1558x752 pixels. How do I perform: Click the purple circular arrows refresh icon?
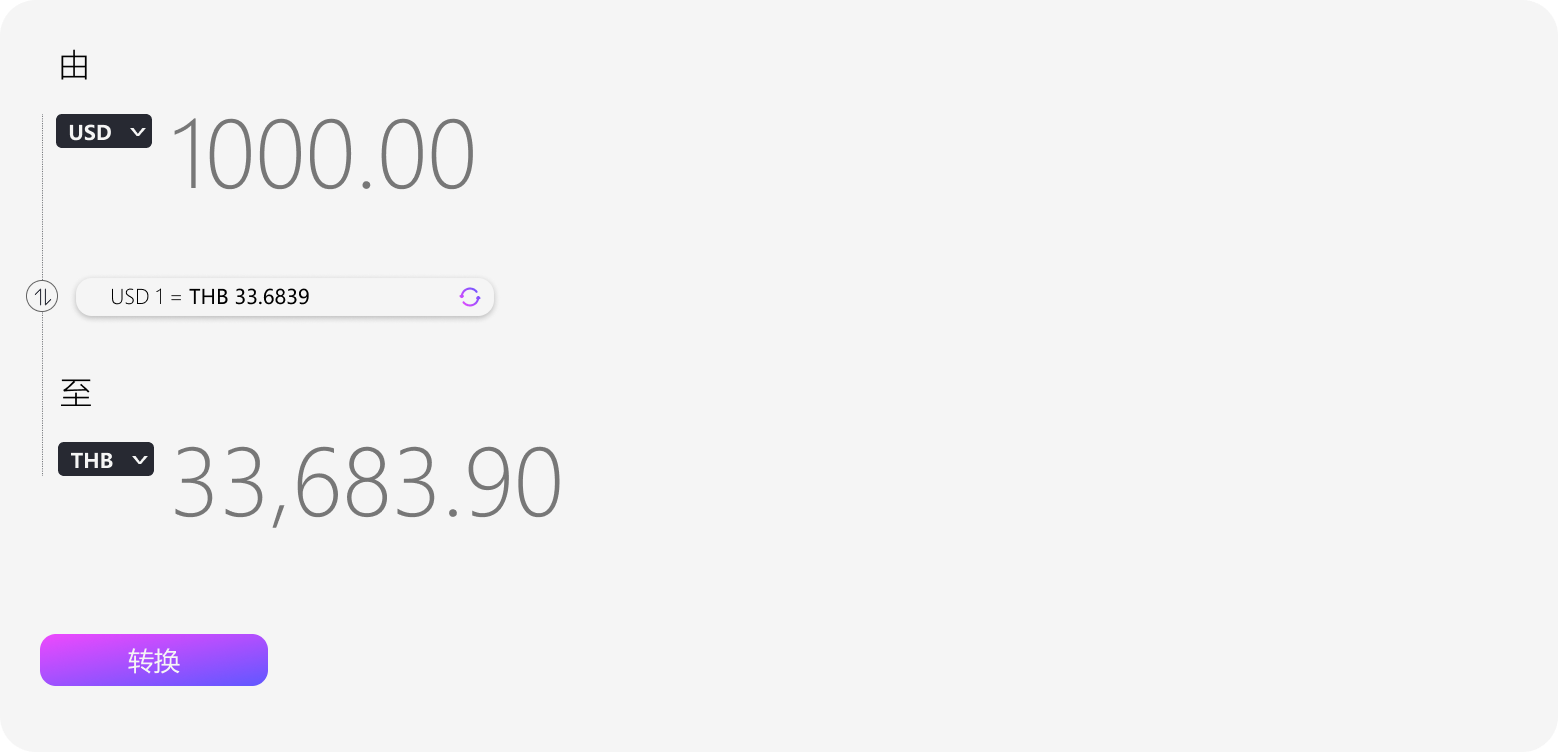(x=470, y=296)
